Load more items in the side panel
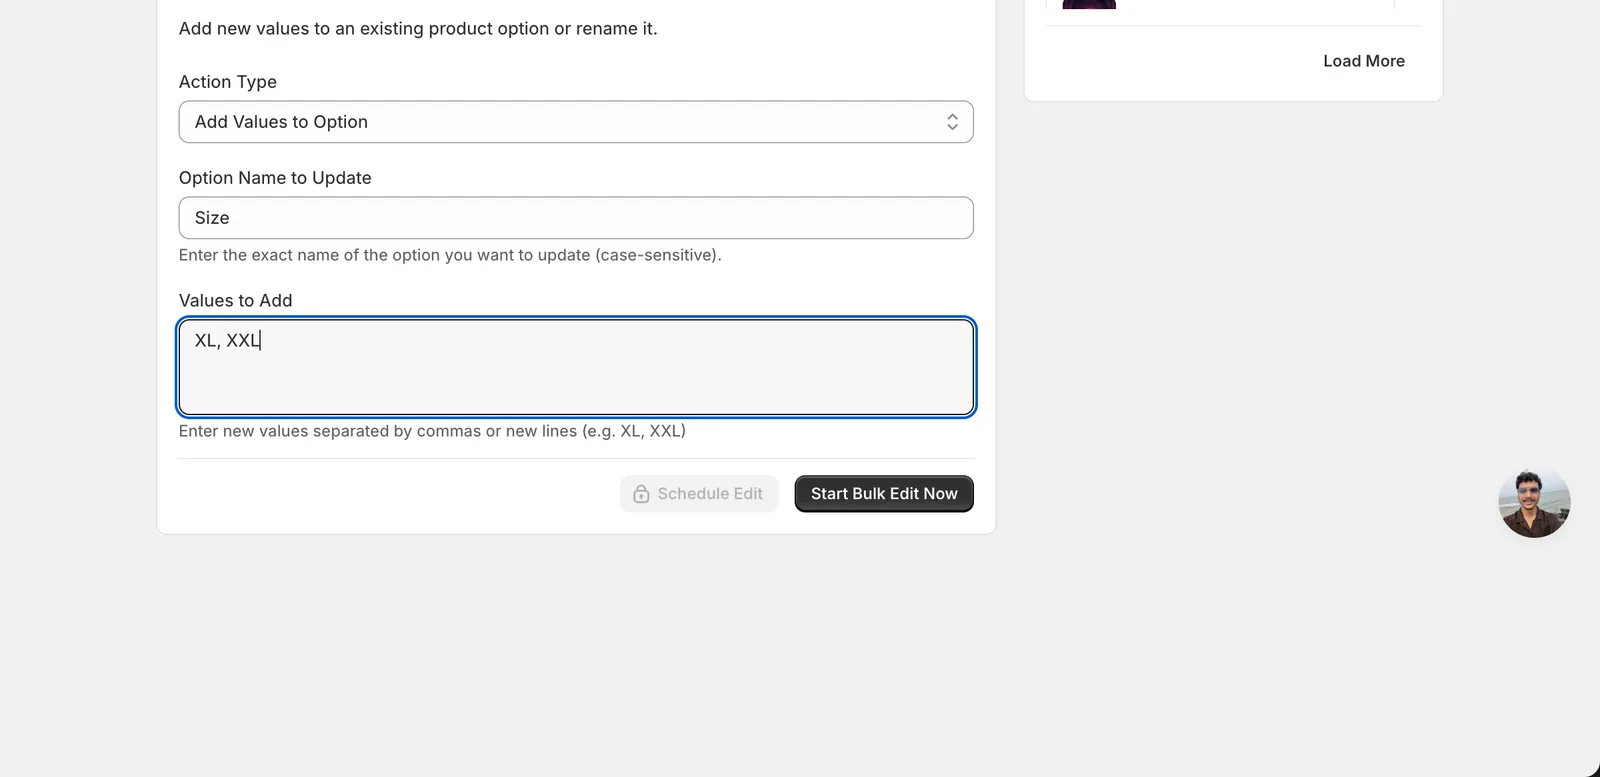The height and width of the screenshot is (777, 1600). point(1364,61)
